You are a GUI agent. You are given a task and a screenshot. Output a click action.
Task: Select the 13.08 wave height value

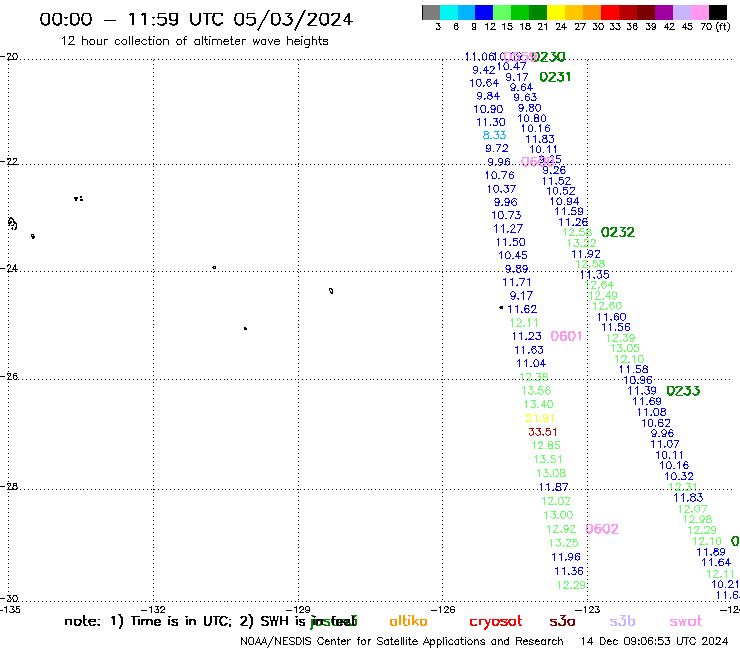pyautogui.click(x=551, y=473)
